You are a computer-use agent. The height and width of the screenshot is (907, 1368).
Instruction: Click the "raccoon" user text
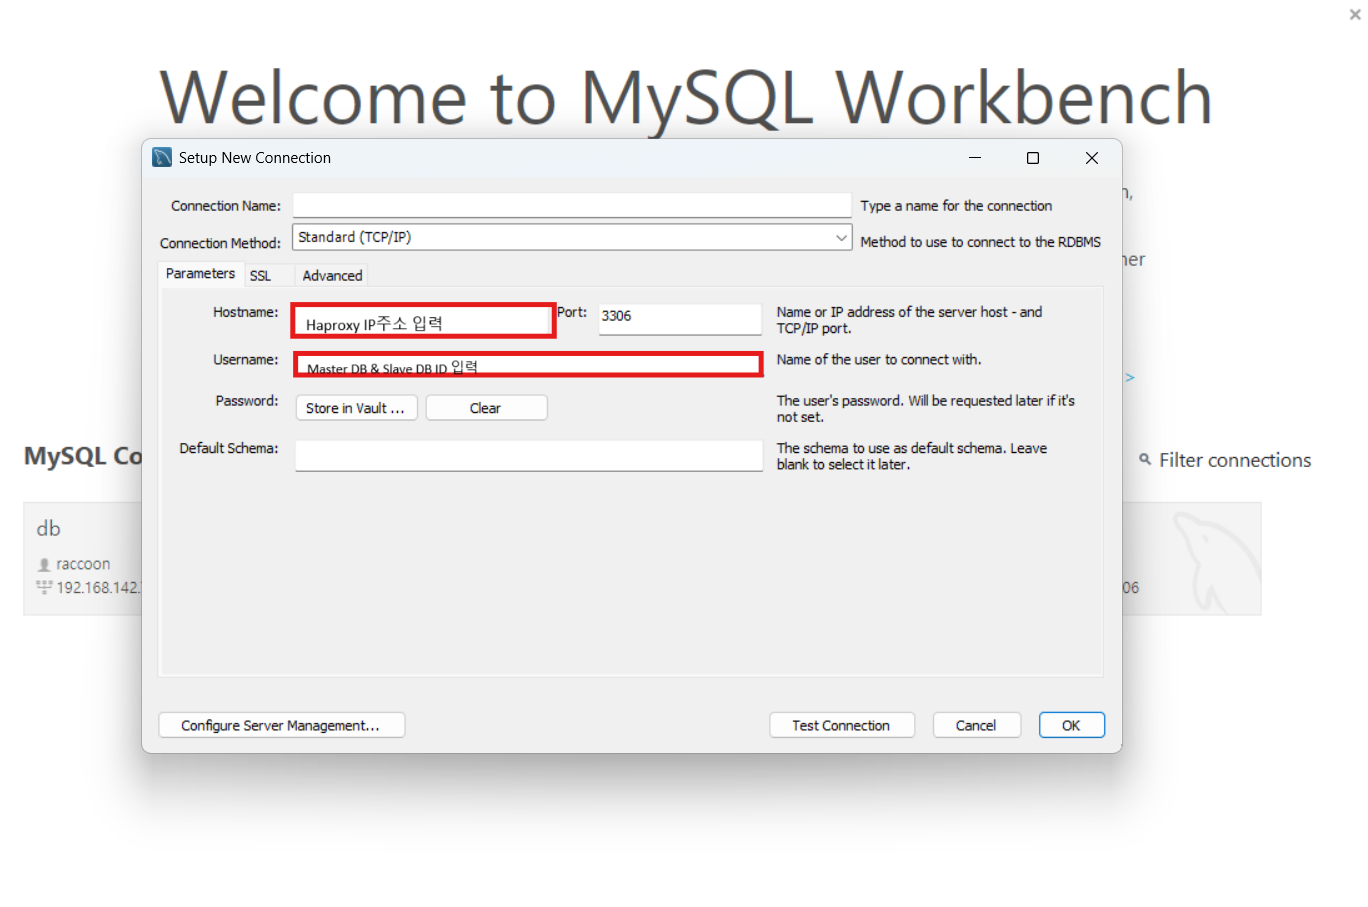(83, 564)
